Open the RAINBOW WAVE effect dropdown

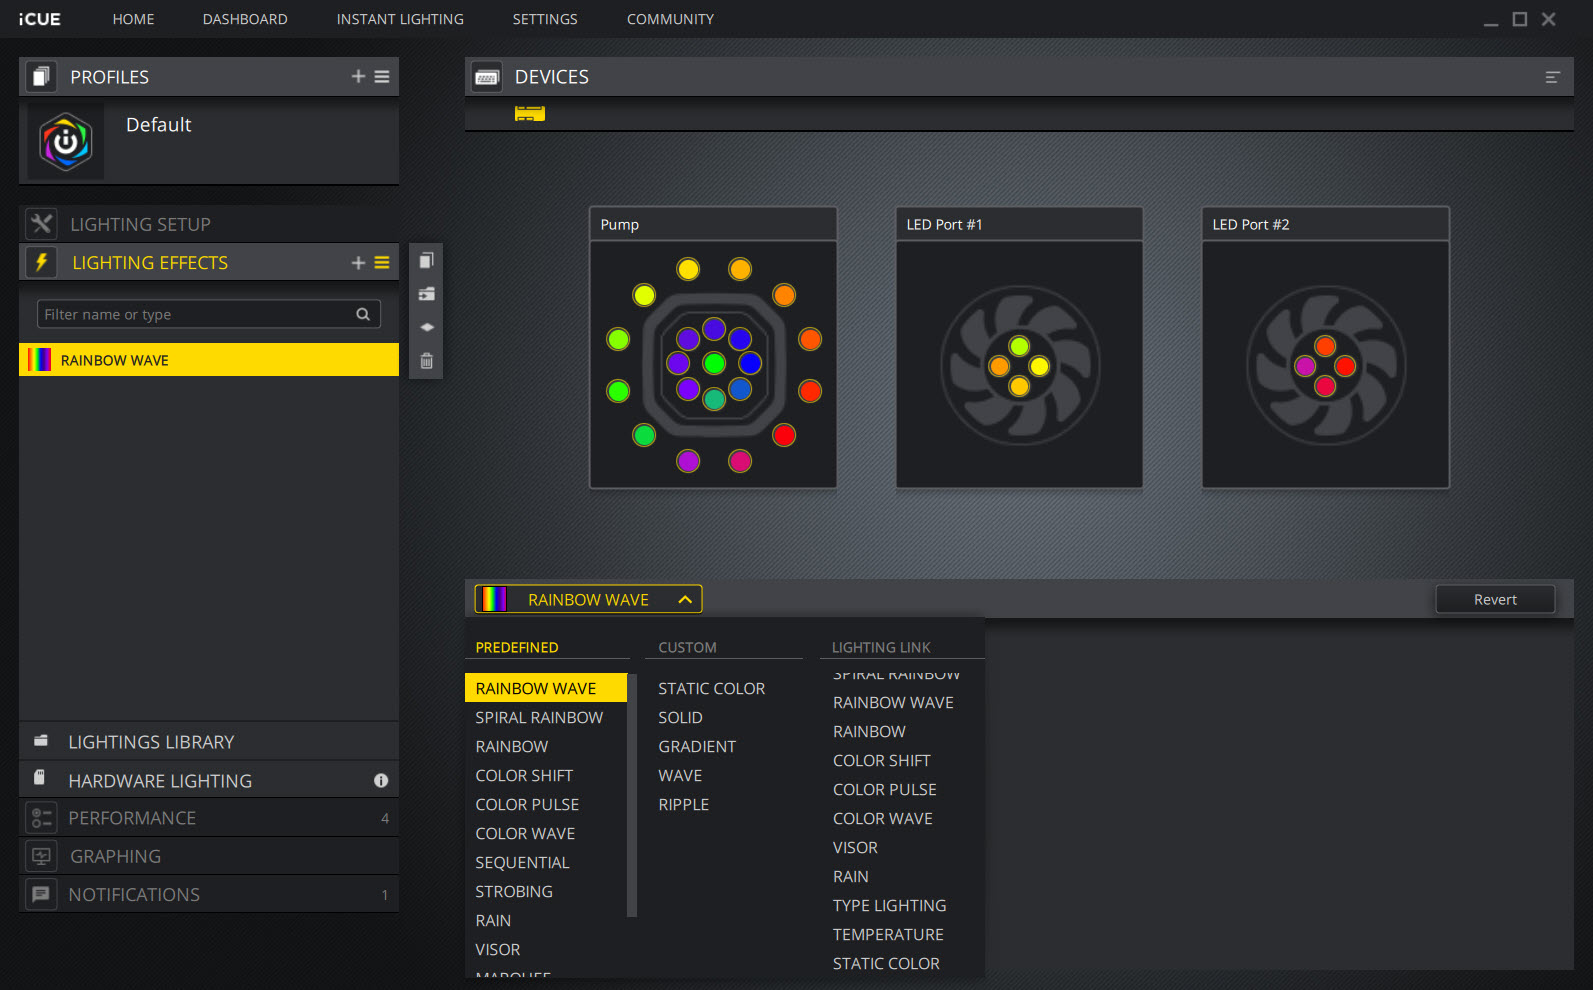[588, 599]
